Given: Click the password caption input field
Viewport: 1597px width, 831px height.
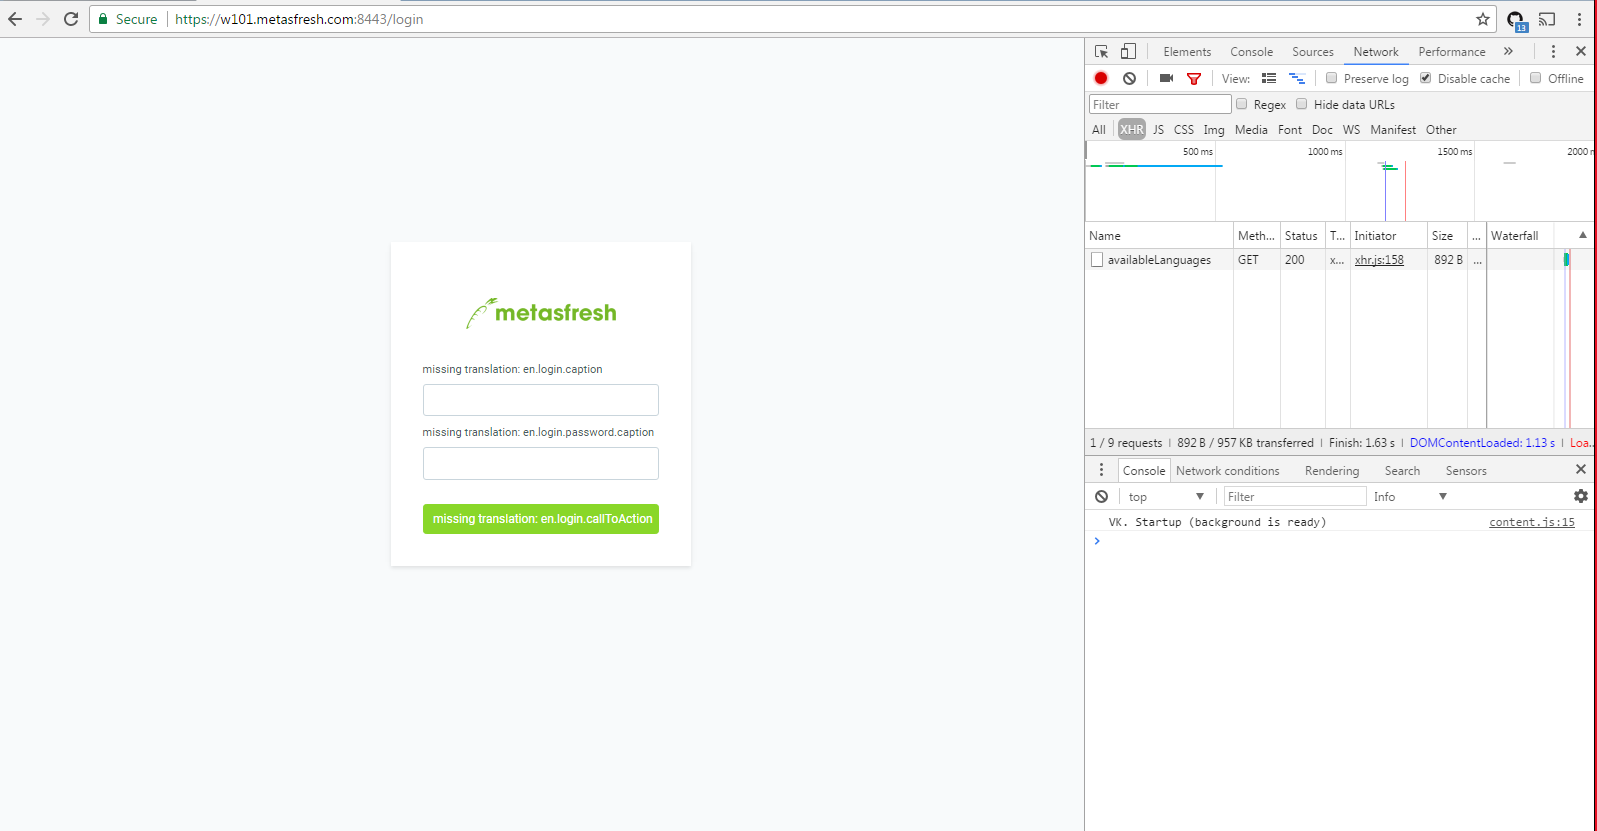Looking at the screenshot, I should click(541, 463).
